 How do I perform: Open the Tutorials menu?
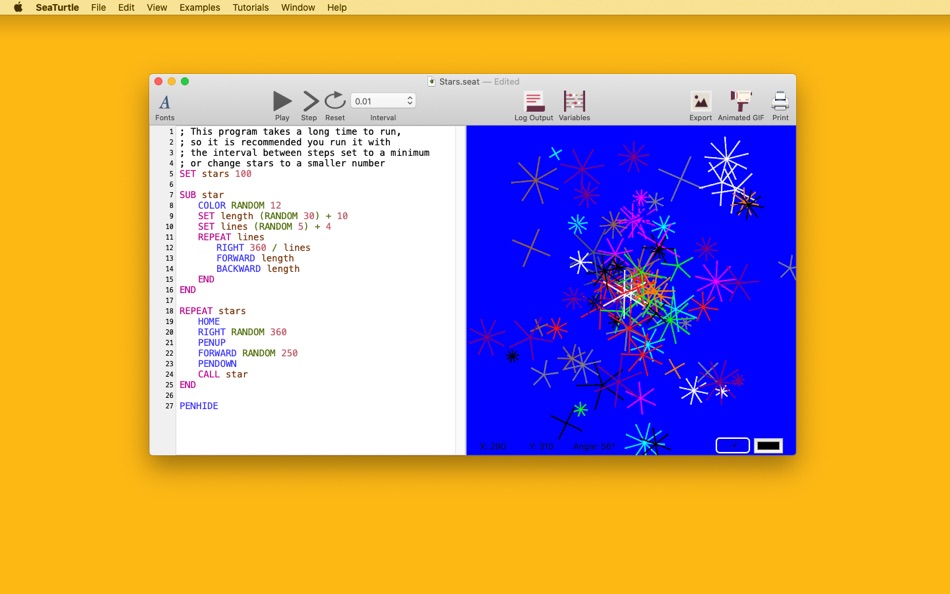(x=250, y=7)
